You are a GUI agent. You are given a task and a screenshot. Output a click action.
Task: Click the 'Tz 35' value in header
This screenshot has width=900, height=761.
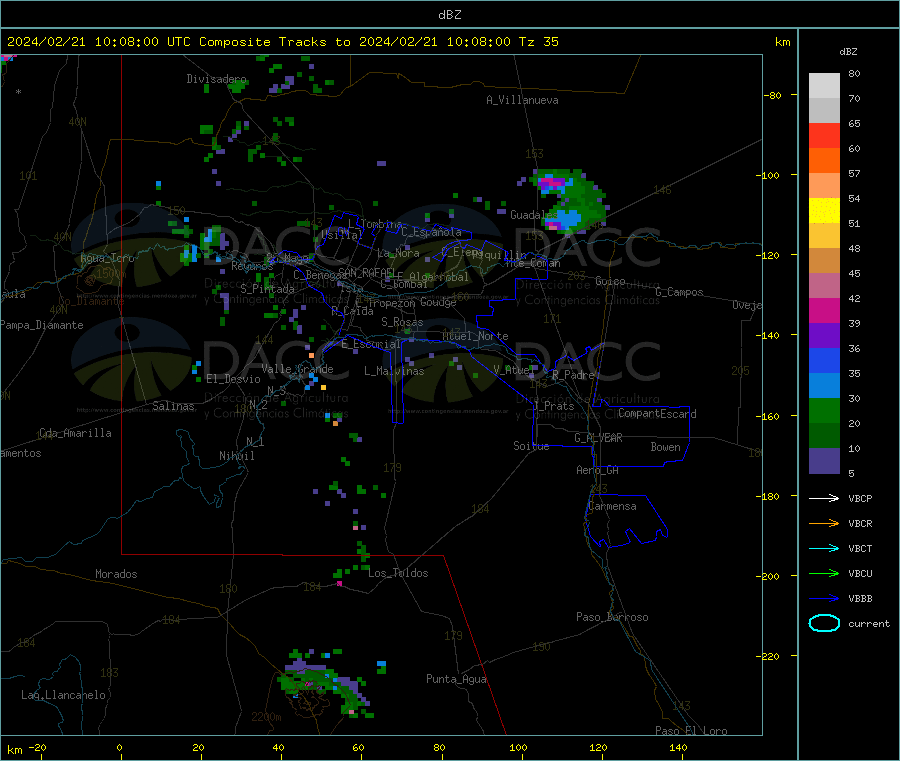pyautogui.click(x=538, y=42)
